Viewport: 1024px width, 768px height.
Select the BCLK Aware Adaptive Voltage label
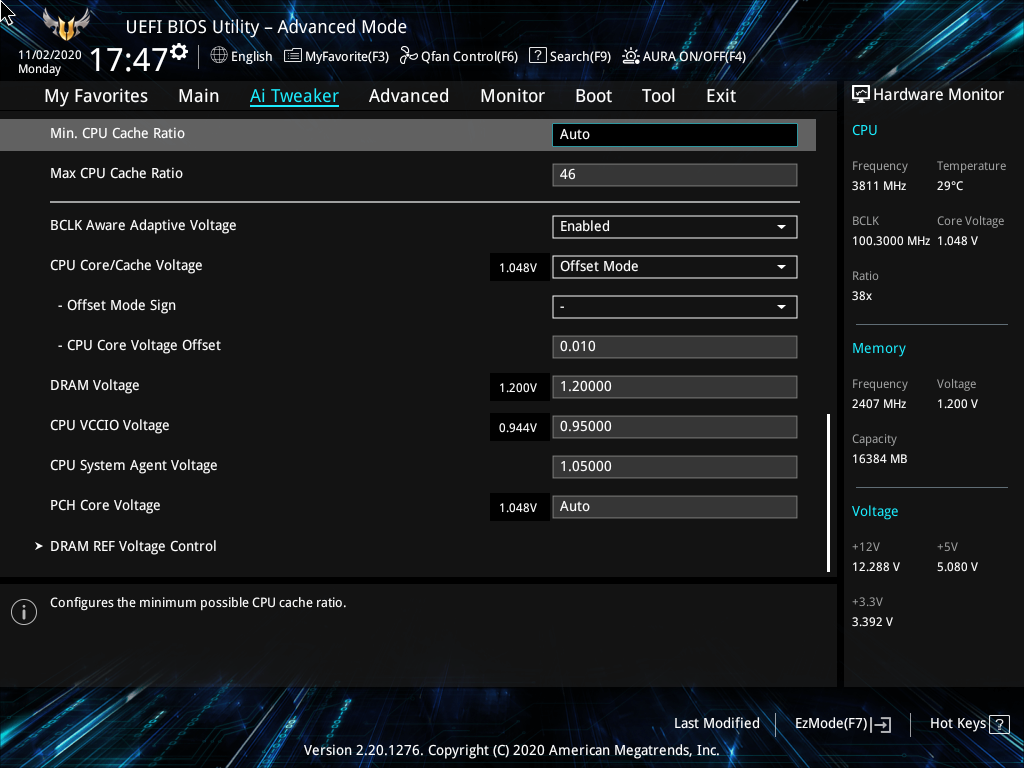tap(143, 225)
